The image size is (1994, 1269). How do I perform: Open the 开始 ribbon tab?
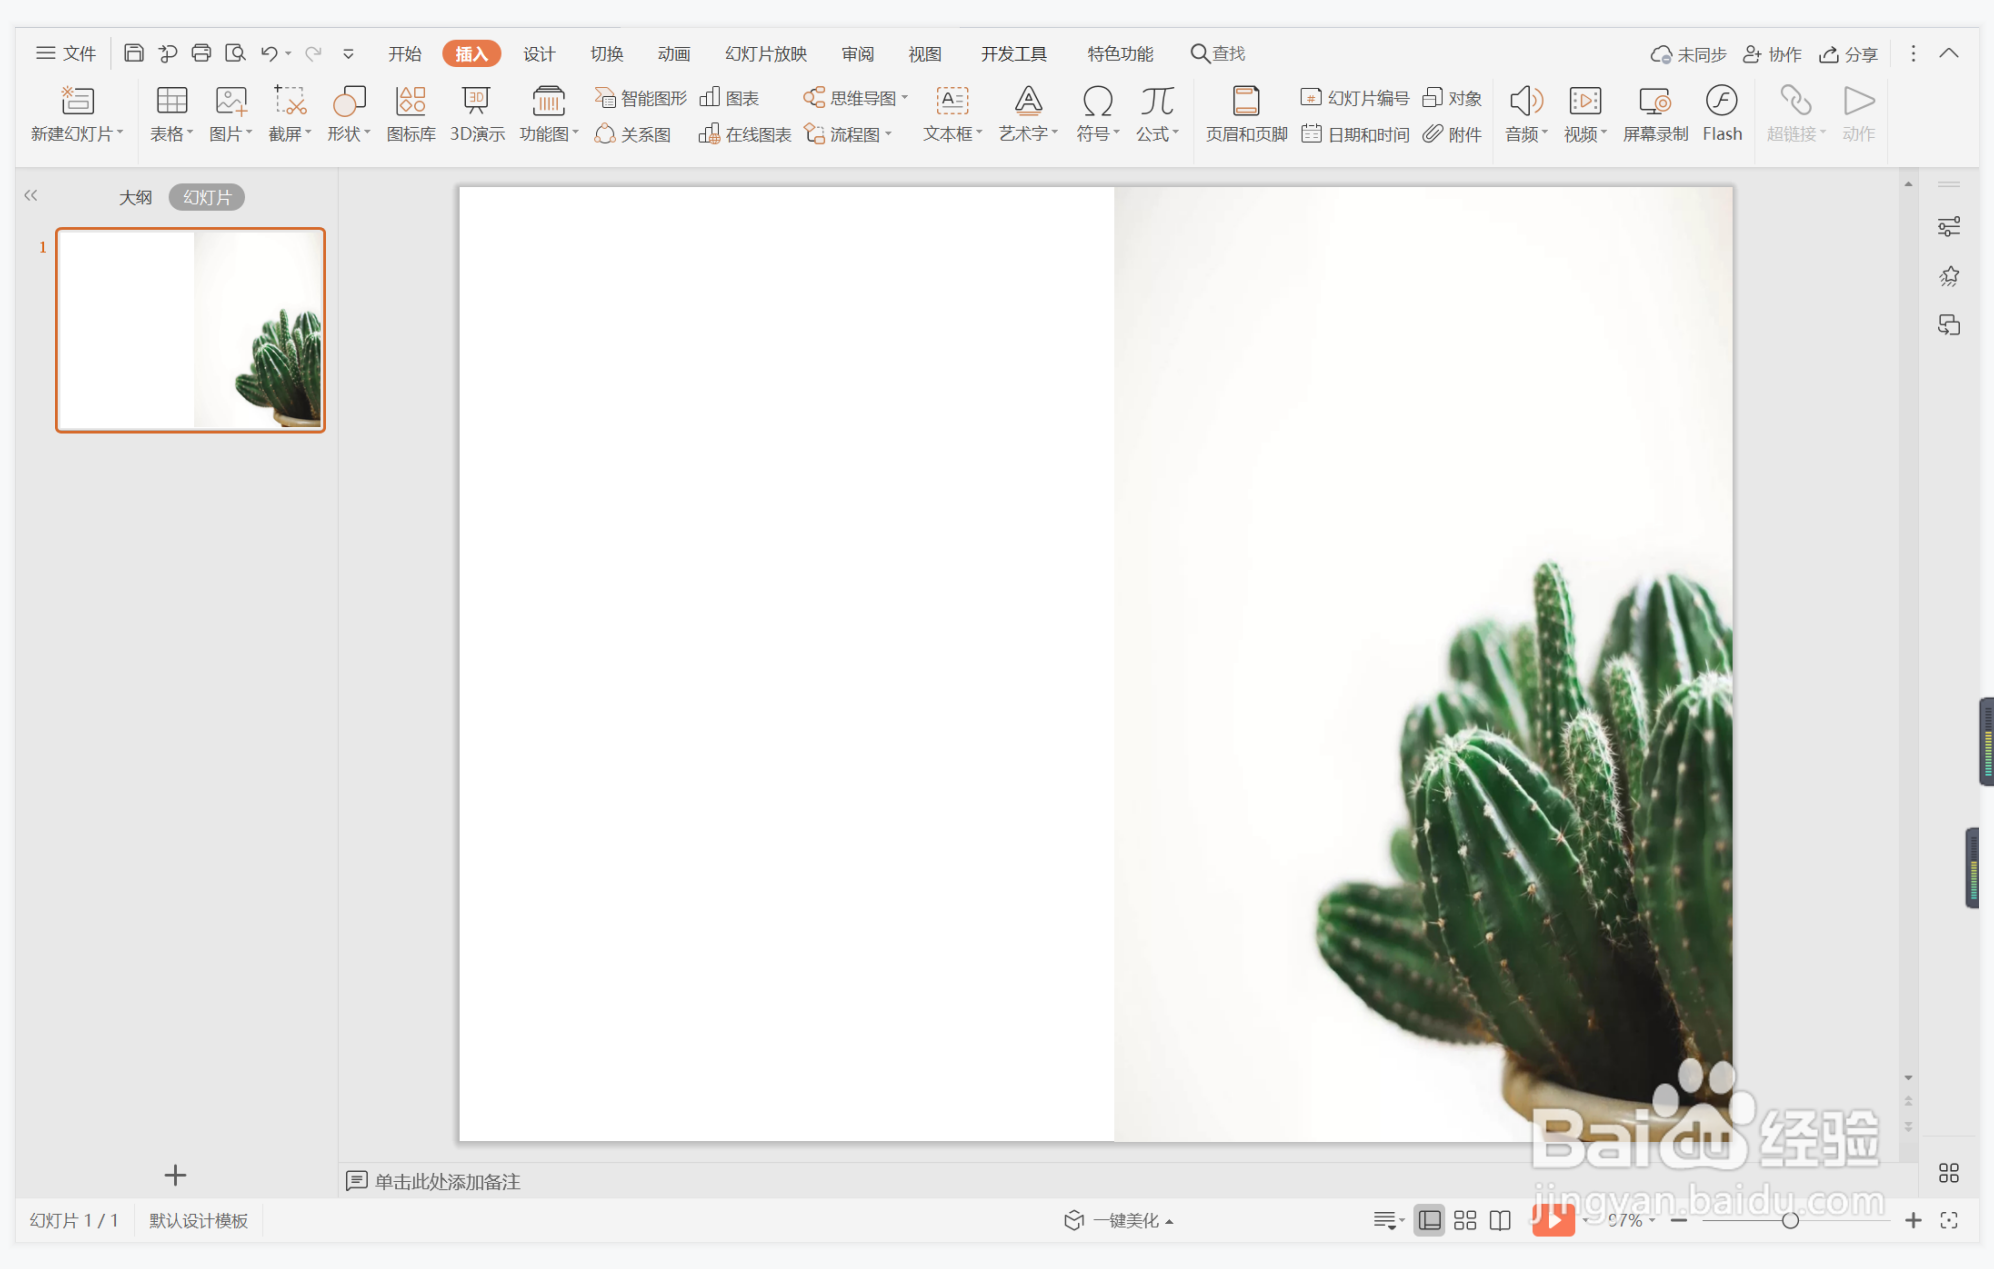tap(405, 54)
